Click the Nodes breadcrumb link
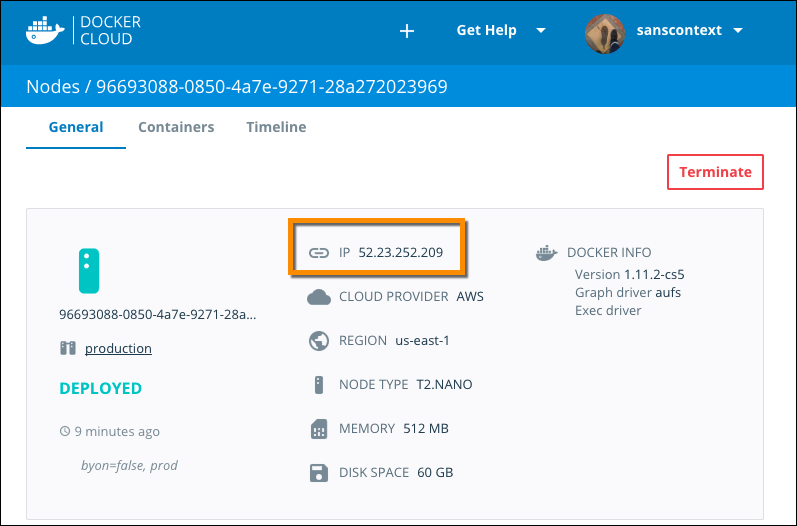This screenshot has height=526, width=797. point(52,87)
